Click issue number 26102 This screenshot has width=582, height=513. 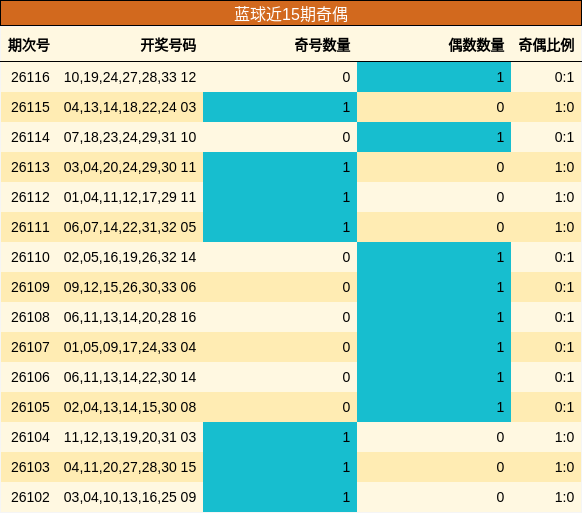[x=30, y=497]
